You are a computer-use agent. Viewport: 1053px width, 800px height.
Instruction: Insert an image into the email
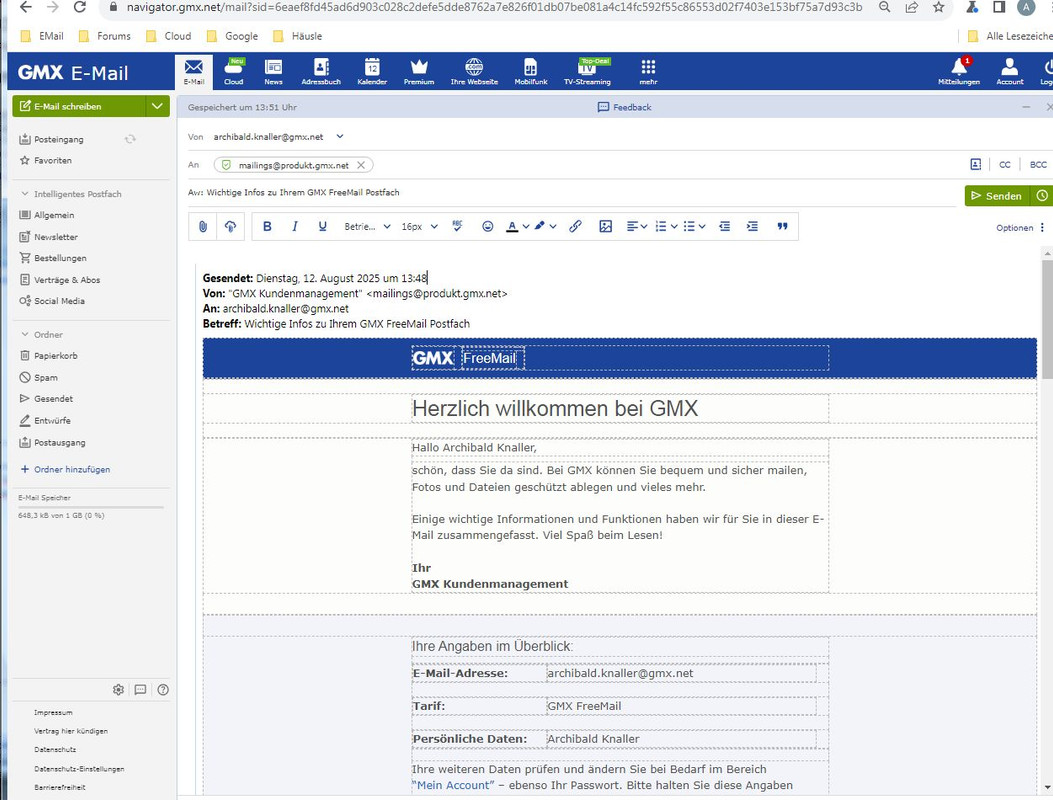[x=605, y=226]
